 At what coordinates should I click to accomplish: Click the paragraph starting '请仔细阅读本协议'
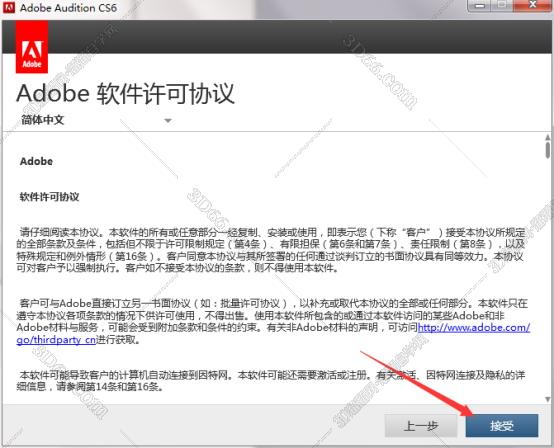point(271,250)
